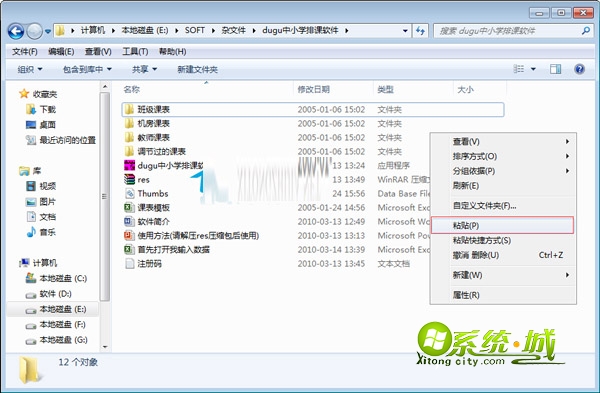Open the view options dropdown arrow

click(x=533, y=69)
